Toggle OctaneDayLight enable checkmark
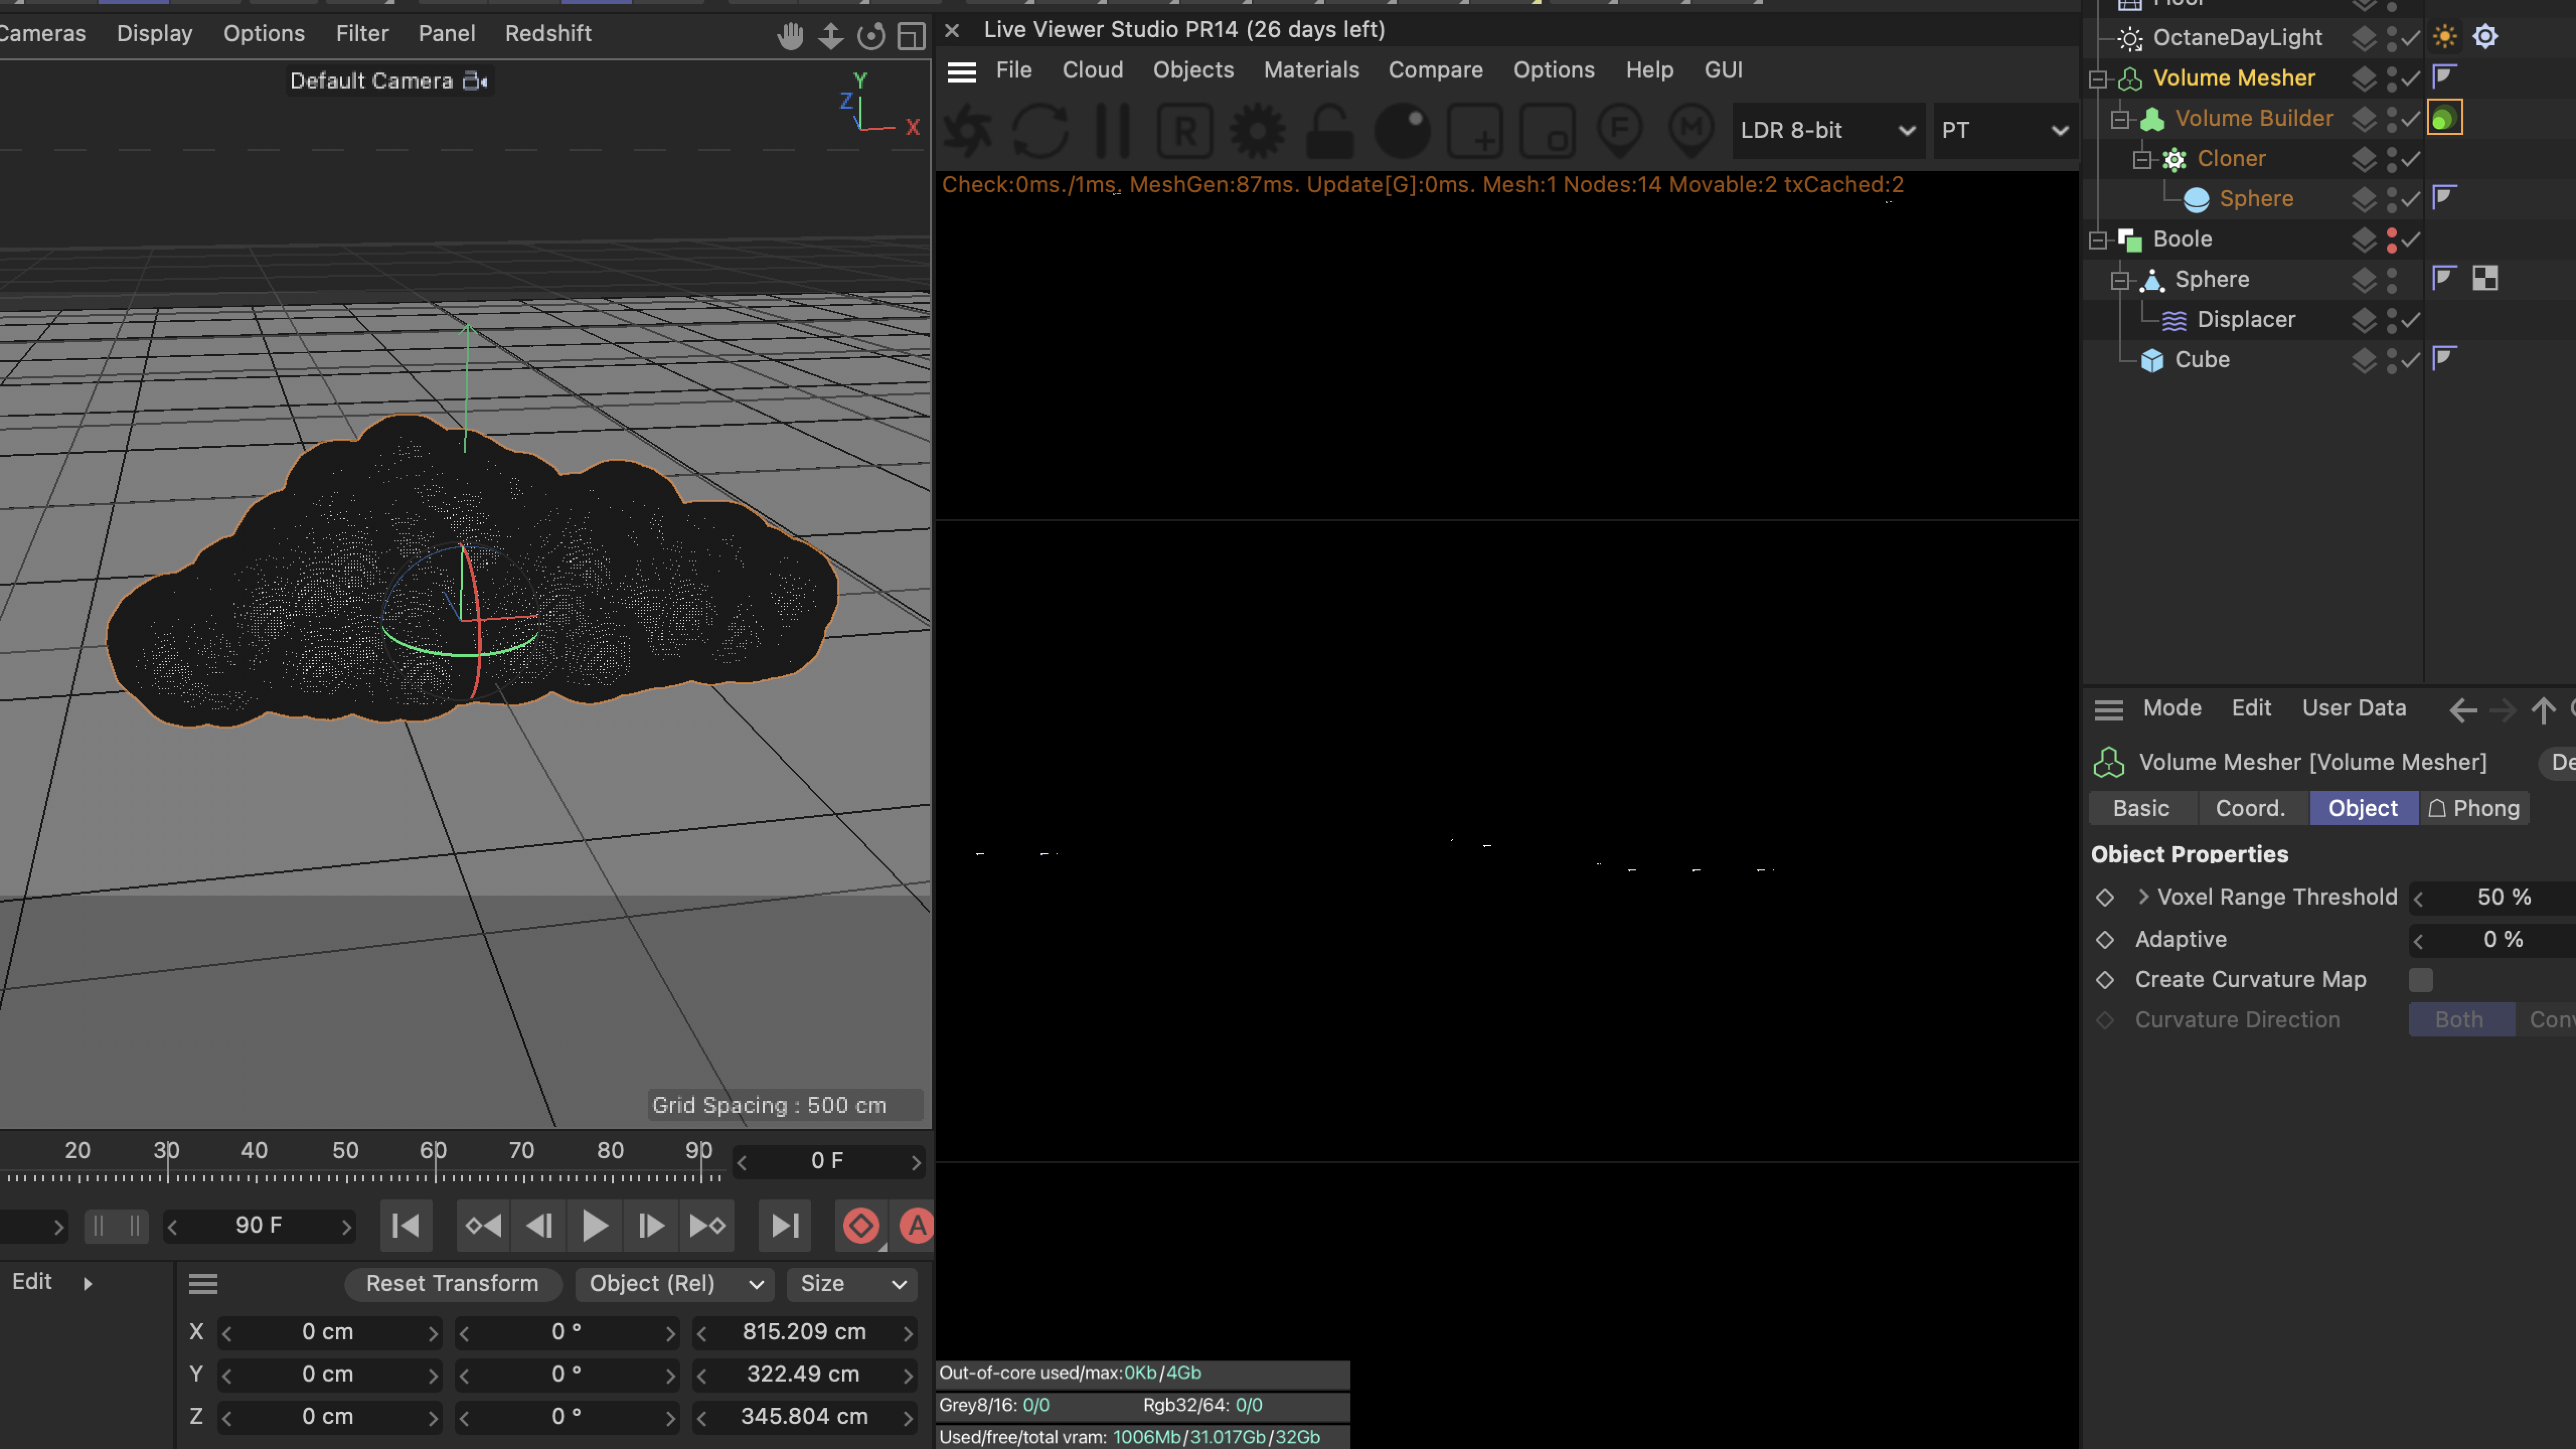The width and height of the screenshot is (2576, 1449). (2411, 38)
